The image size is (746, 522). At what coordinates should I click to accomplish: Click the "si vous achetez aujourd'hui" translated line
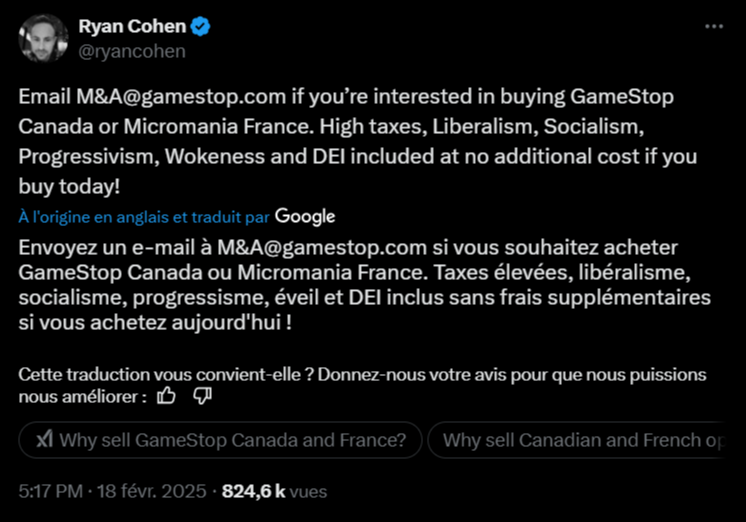point(158,323)
